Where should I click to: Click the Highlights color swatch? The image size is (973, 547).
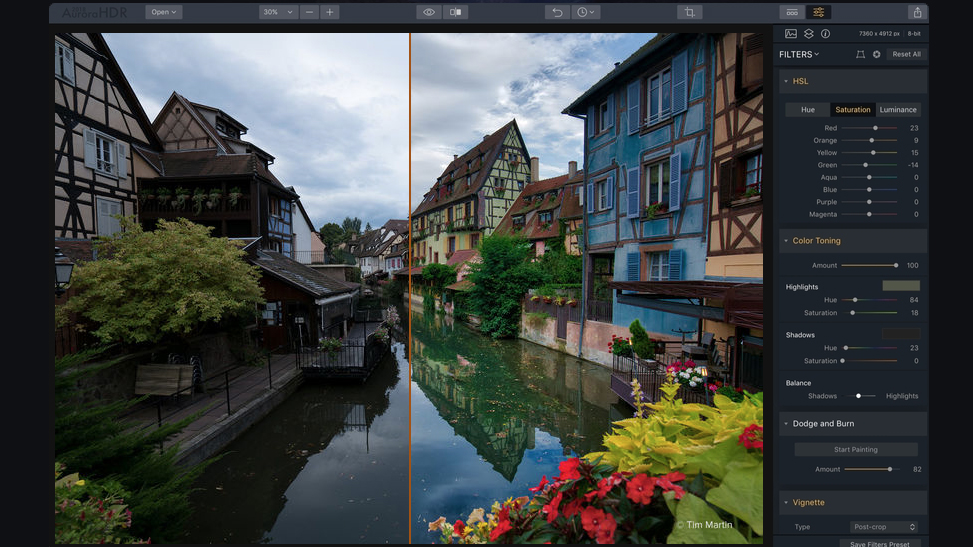click(x=900, y=286)
